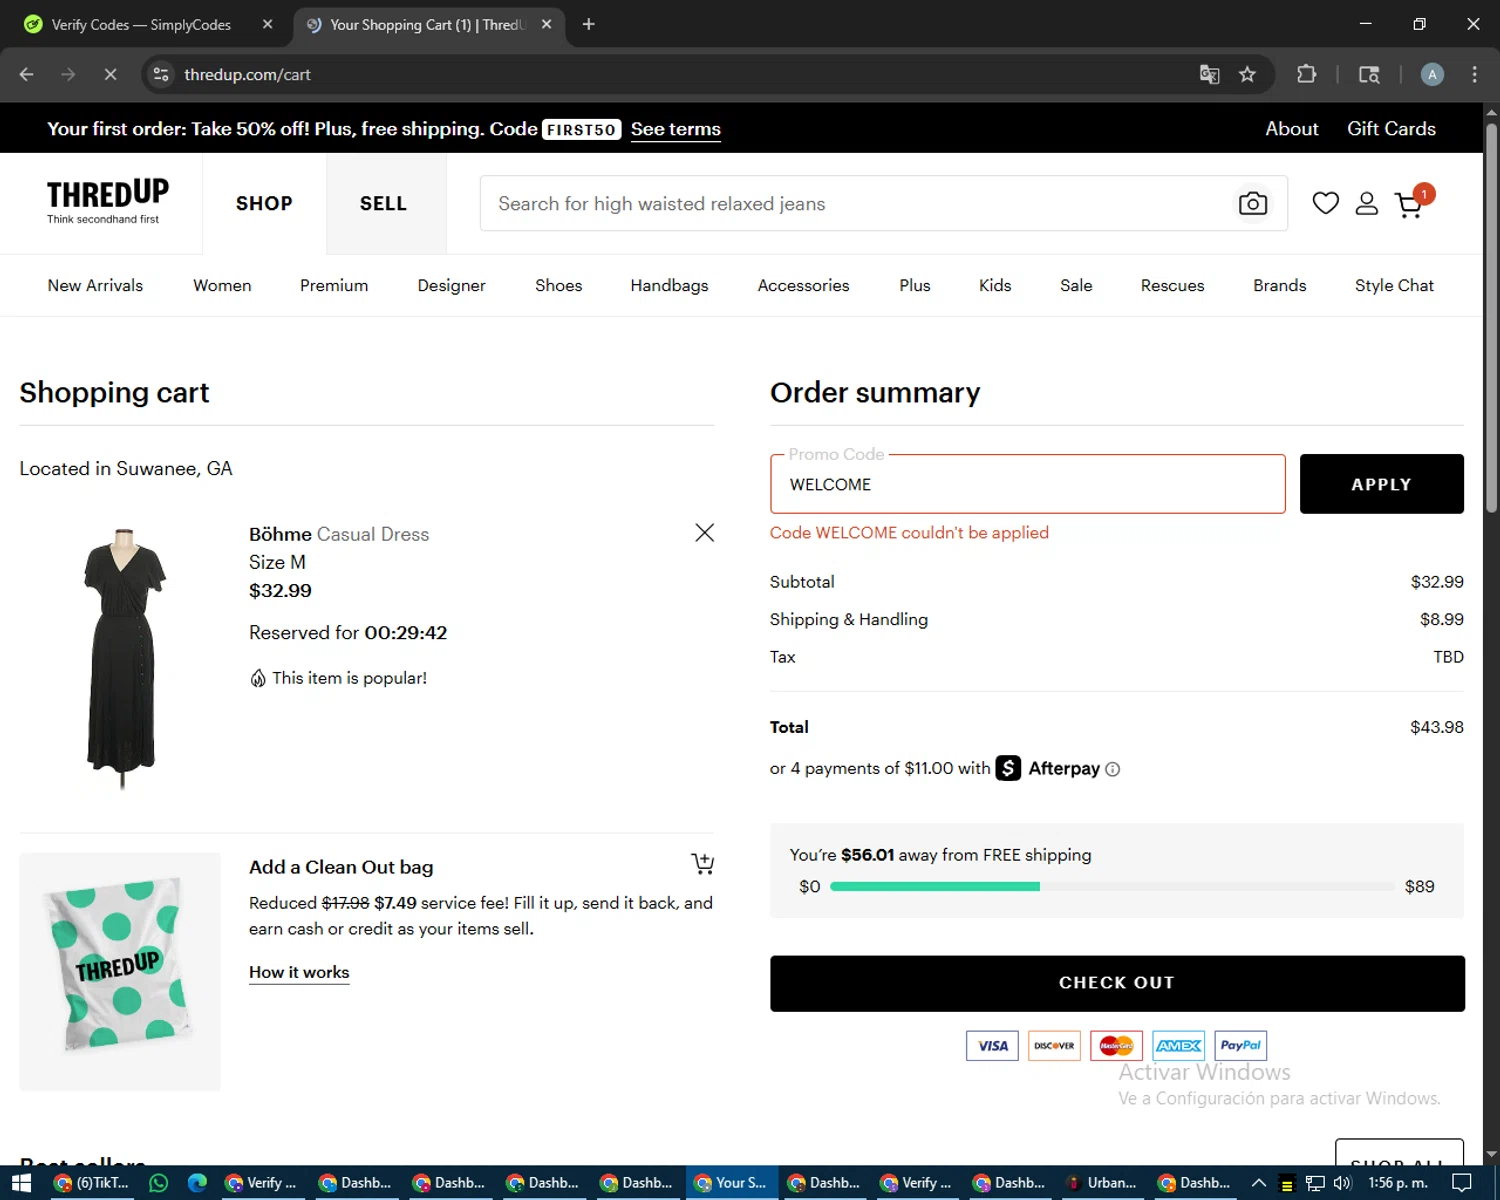Click Böhme Casual Dress title
This screenshot has width=1500, height=1200.
point(339,534)
